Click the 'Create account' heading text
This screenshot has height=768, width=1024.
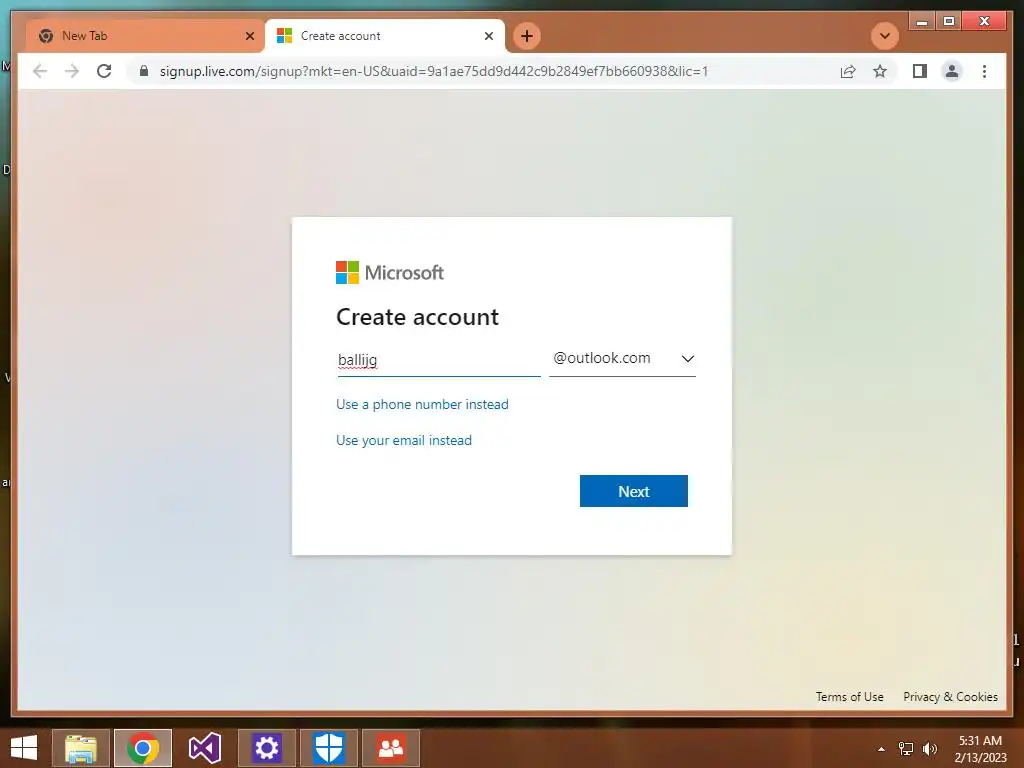pos(417,317)
